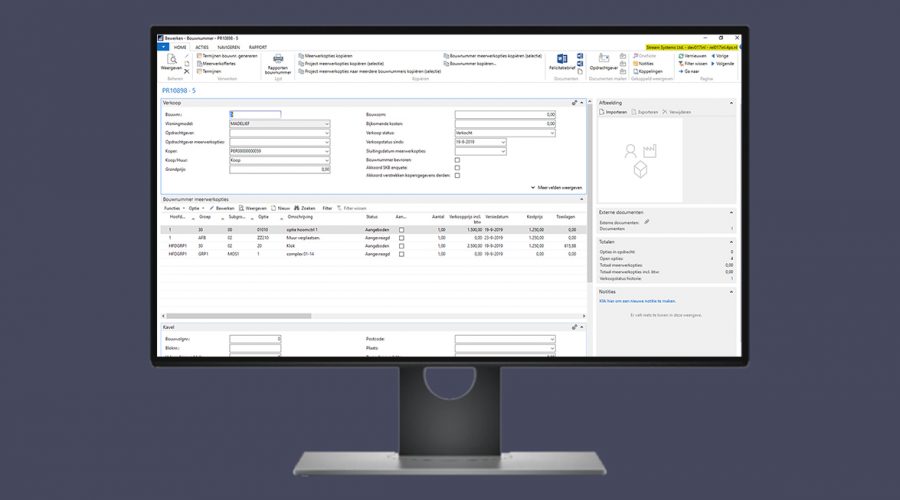Click Bouwnummer meerwerkopties kopiëren (selectie)

tap(492, 56)
